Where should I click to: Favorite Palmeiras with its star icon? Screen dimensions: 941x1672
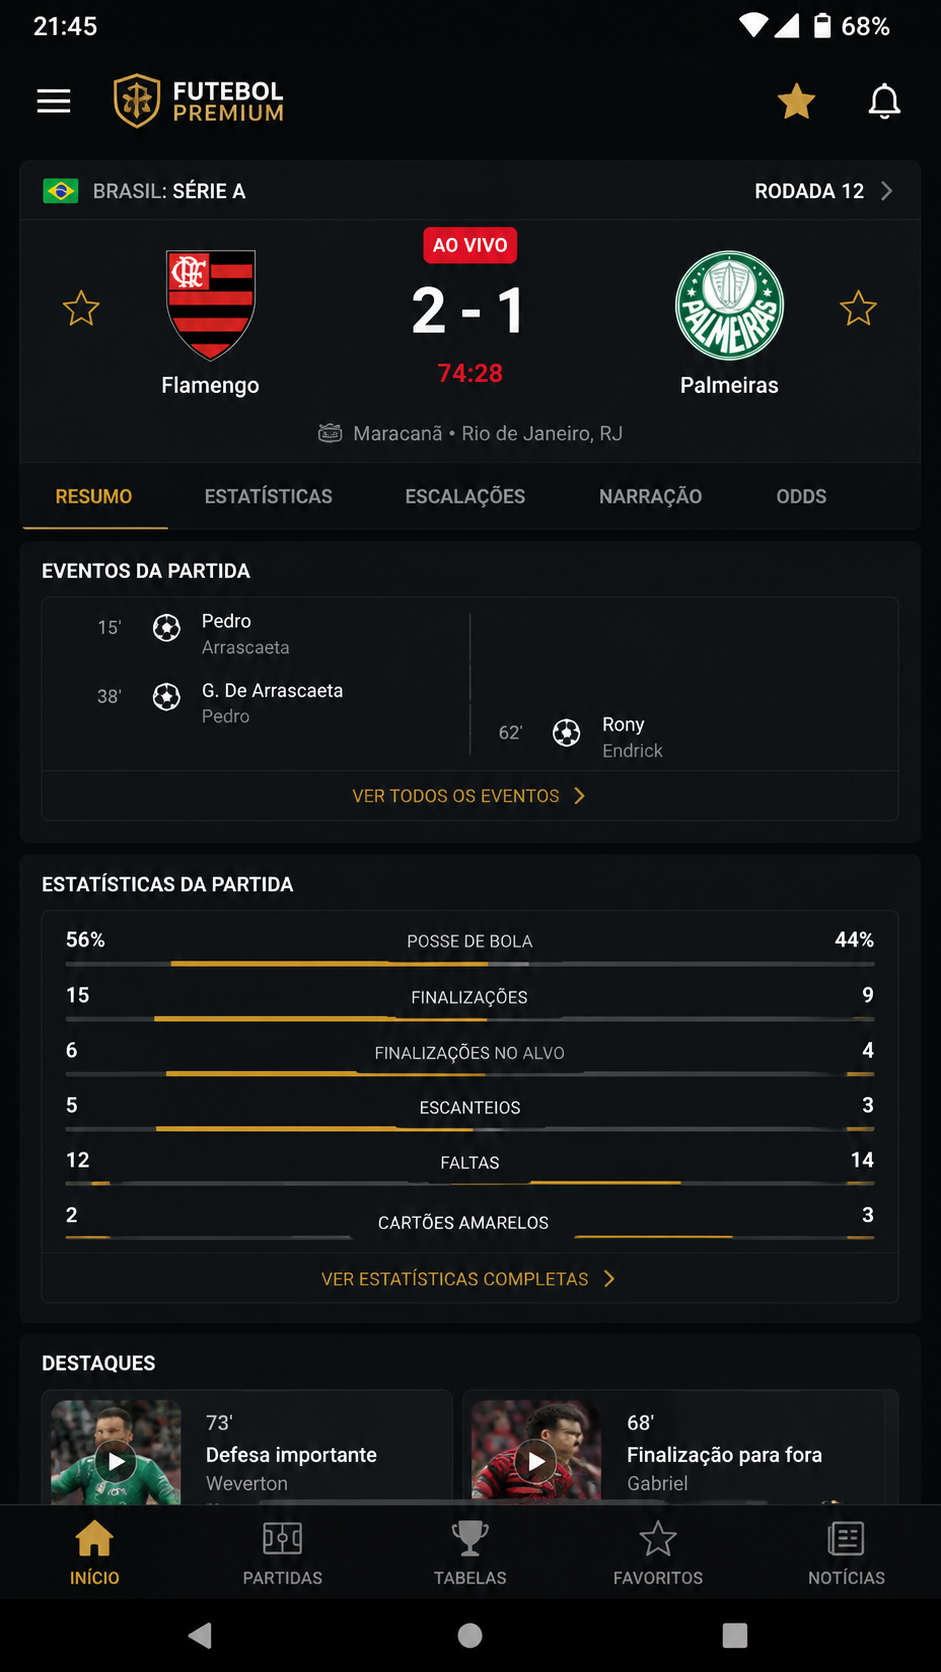tap(858, 308)
